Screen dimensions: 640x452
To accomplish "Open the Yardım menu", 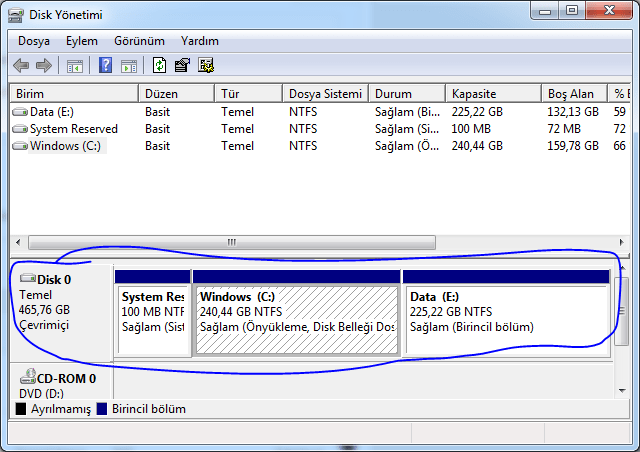I will click(x=200, y=41).
